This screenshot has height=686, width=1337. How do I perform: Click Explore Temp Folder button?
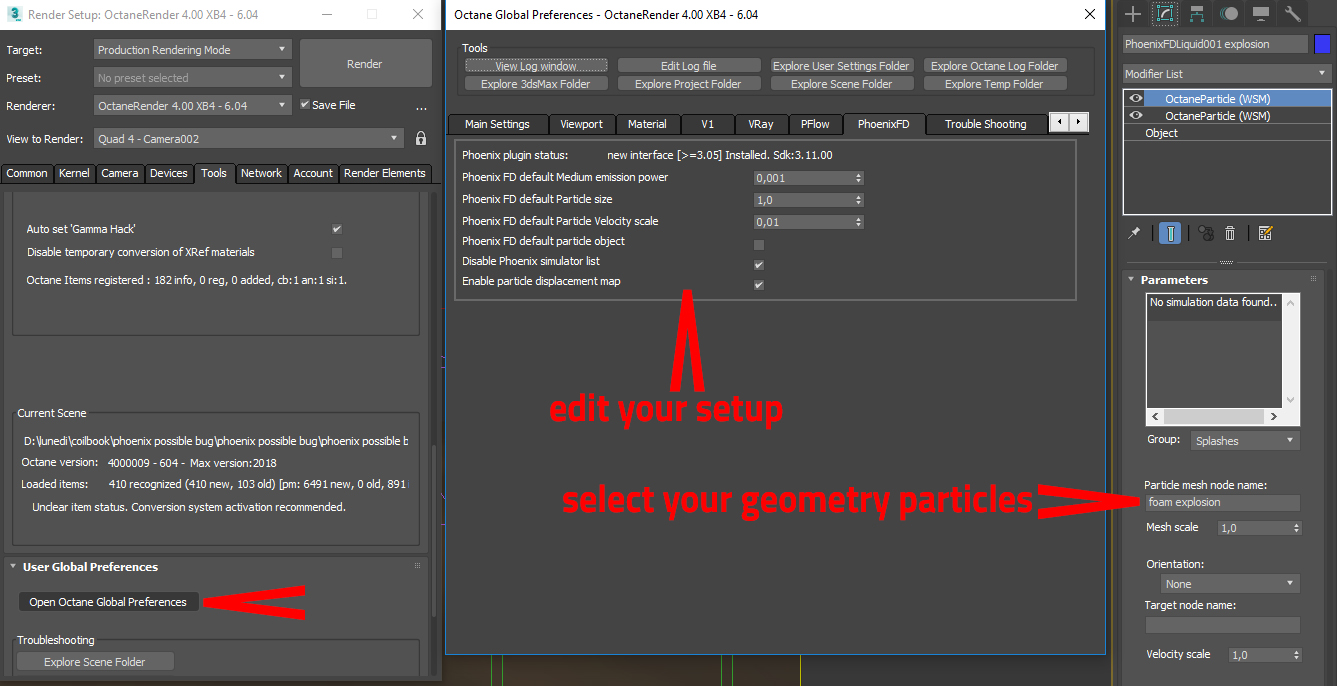click(x=994, y=84)
